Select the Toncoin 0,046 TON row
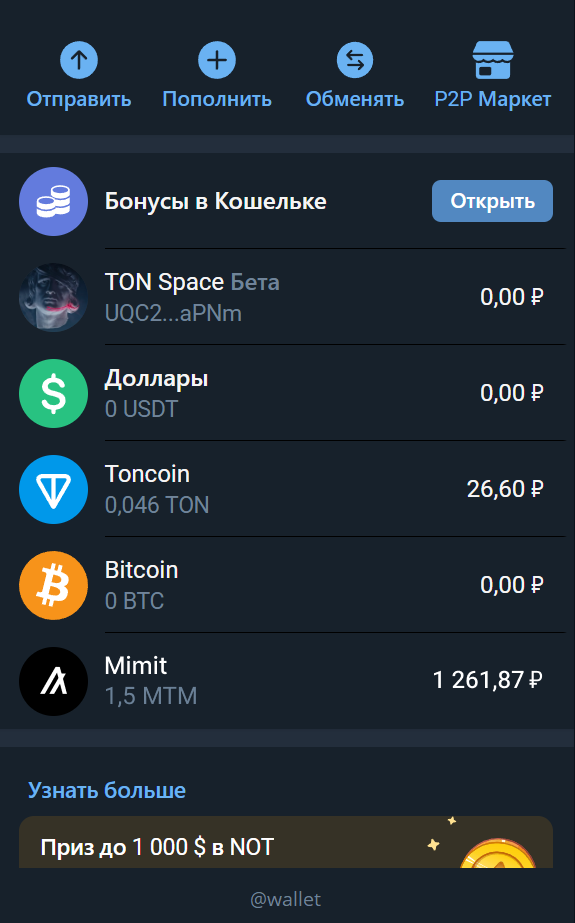Screen dimensions: 575x923 pyautogui.click(x=287, y=489)
